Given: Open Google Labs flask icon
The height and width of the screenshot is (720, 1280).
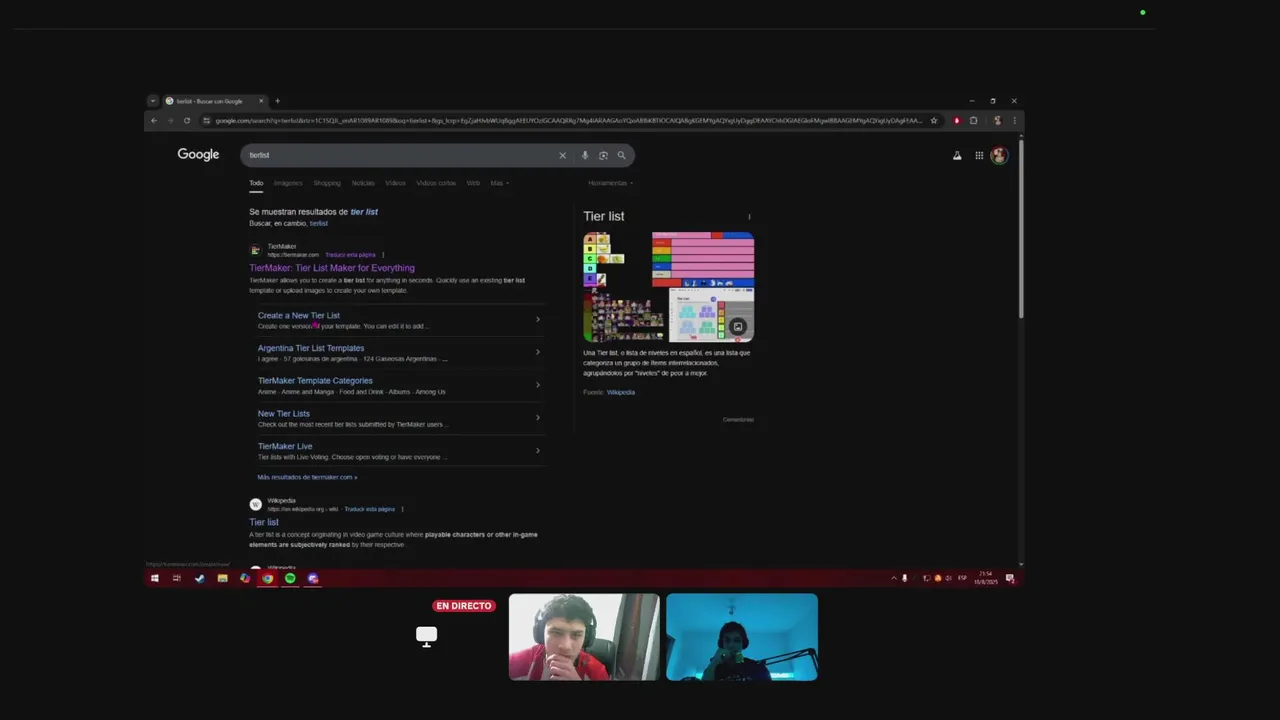Looking at the screenshot, I should tap(957, 155).
